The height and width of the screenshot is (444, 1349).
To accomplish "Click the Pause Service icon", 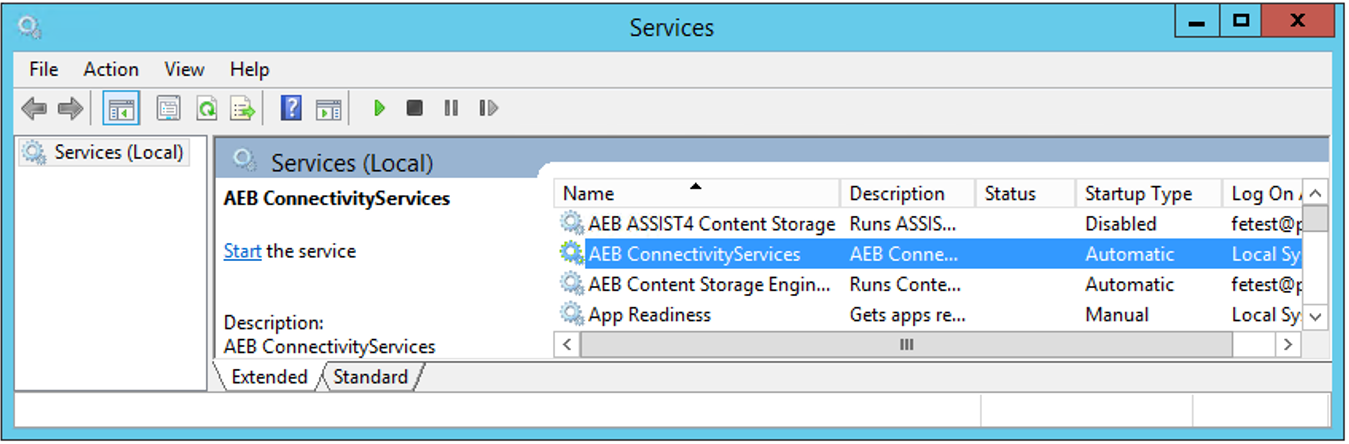I will pyautogui.click(x=451, y=108).
